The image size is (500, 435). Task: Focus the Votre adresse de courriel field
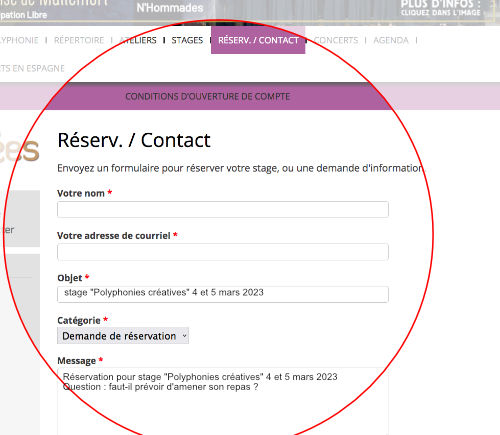(223, 252)
